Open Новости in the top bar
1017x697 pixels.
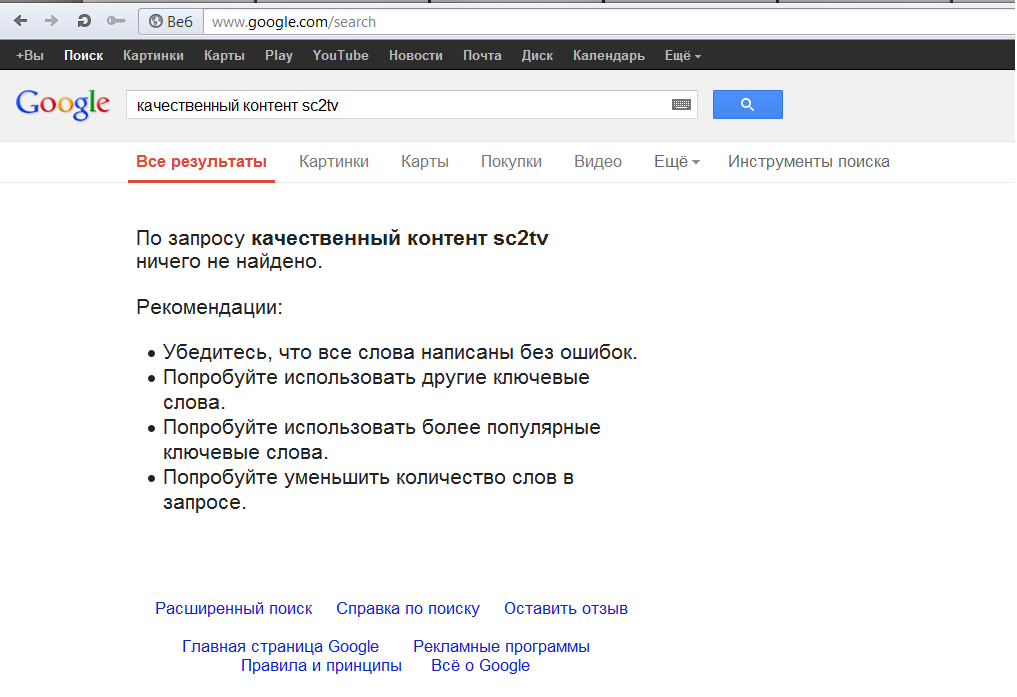(416, 56)
